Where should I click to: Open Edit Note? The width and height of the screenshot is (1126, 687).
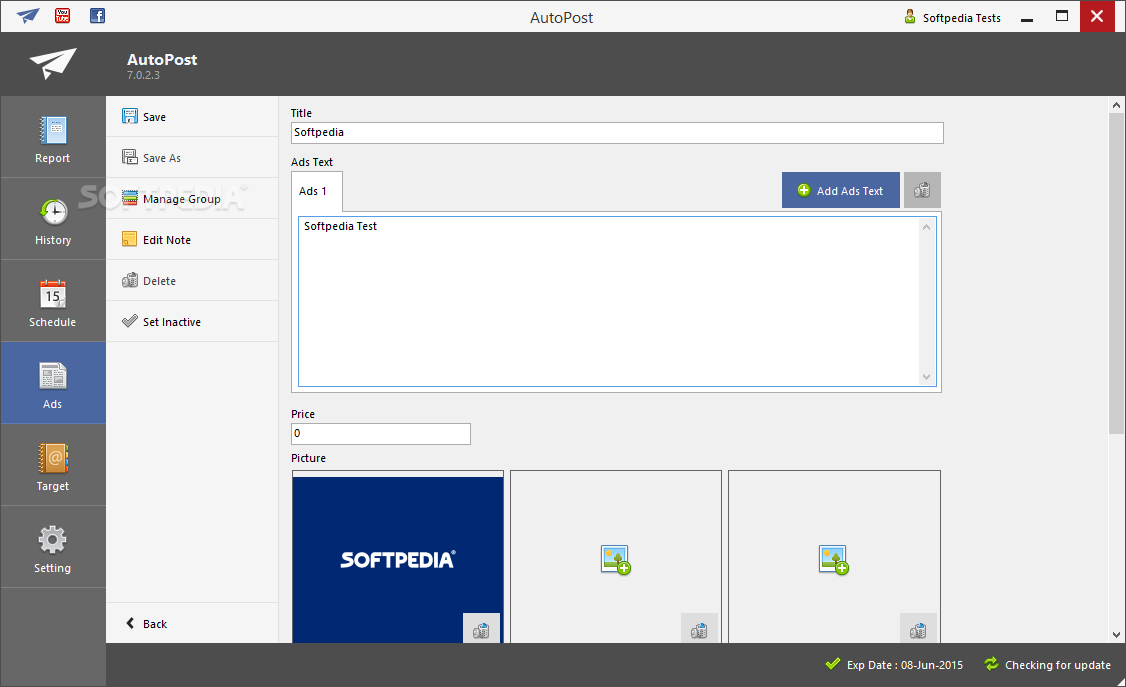[192, 239]
